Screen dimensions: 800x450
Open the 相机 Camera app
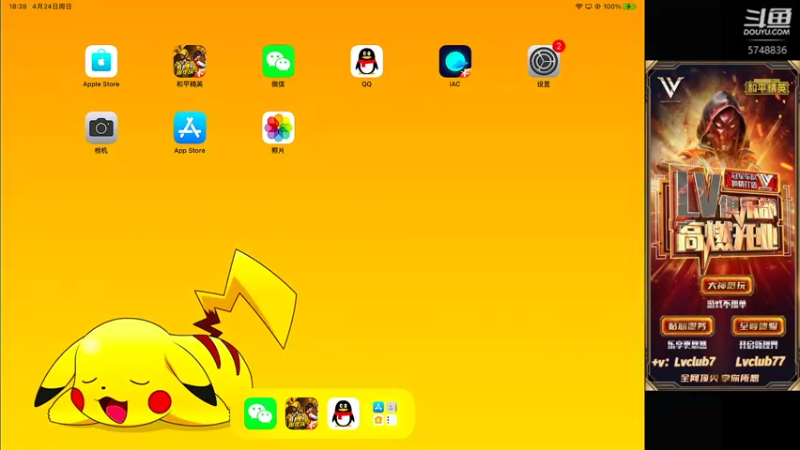point(101,128)
